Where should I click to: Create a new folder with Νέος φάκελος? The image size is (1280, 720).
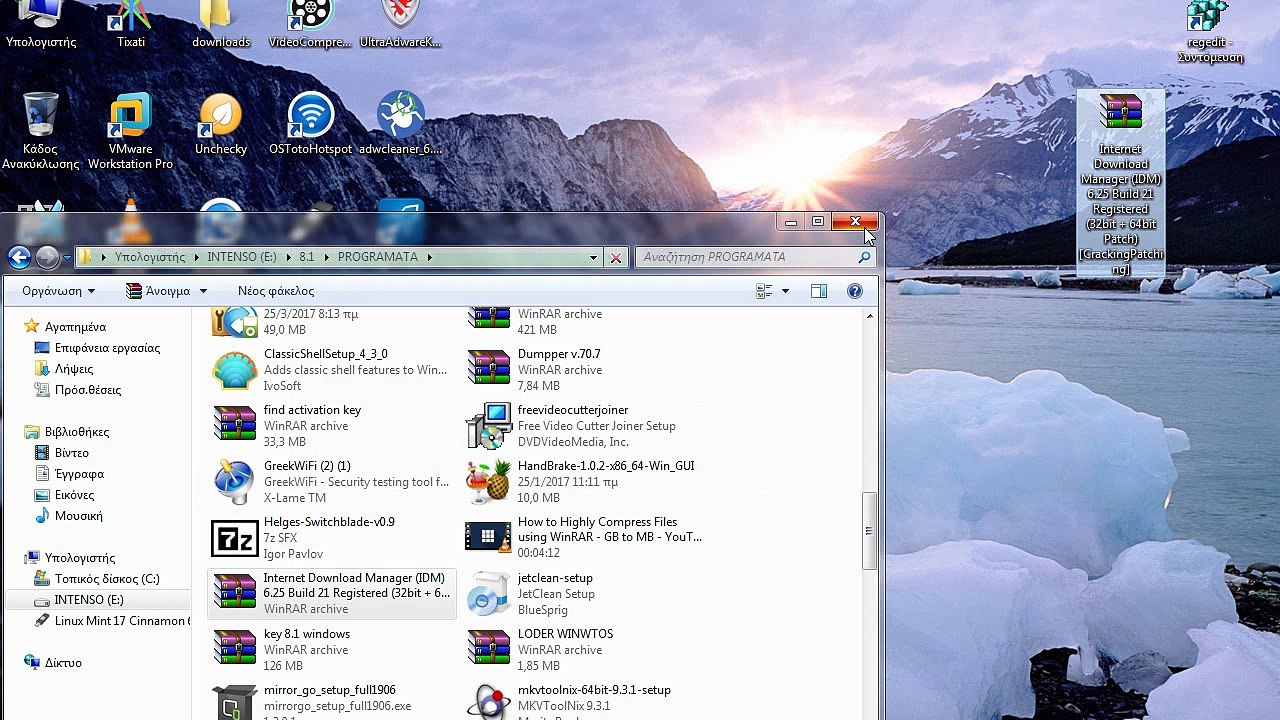point(276,291)
